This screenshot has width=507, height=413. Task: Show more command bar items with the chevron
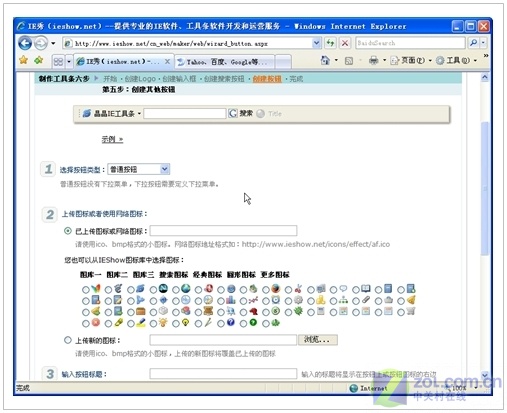pyautogui.click(x=486, y=56)
